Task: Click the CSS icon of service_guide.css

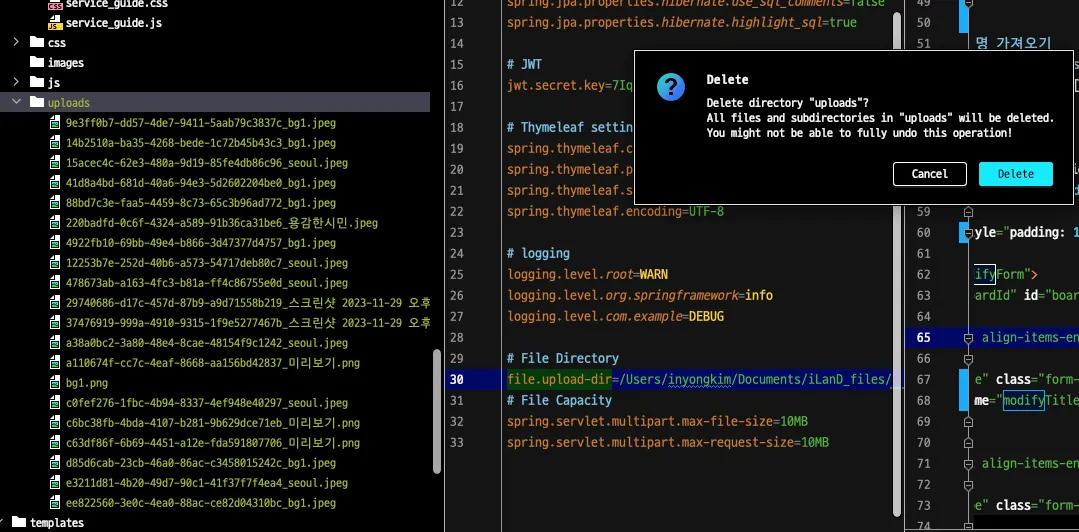Action: [55, 4]
